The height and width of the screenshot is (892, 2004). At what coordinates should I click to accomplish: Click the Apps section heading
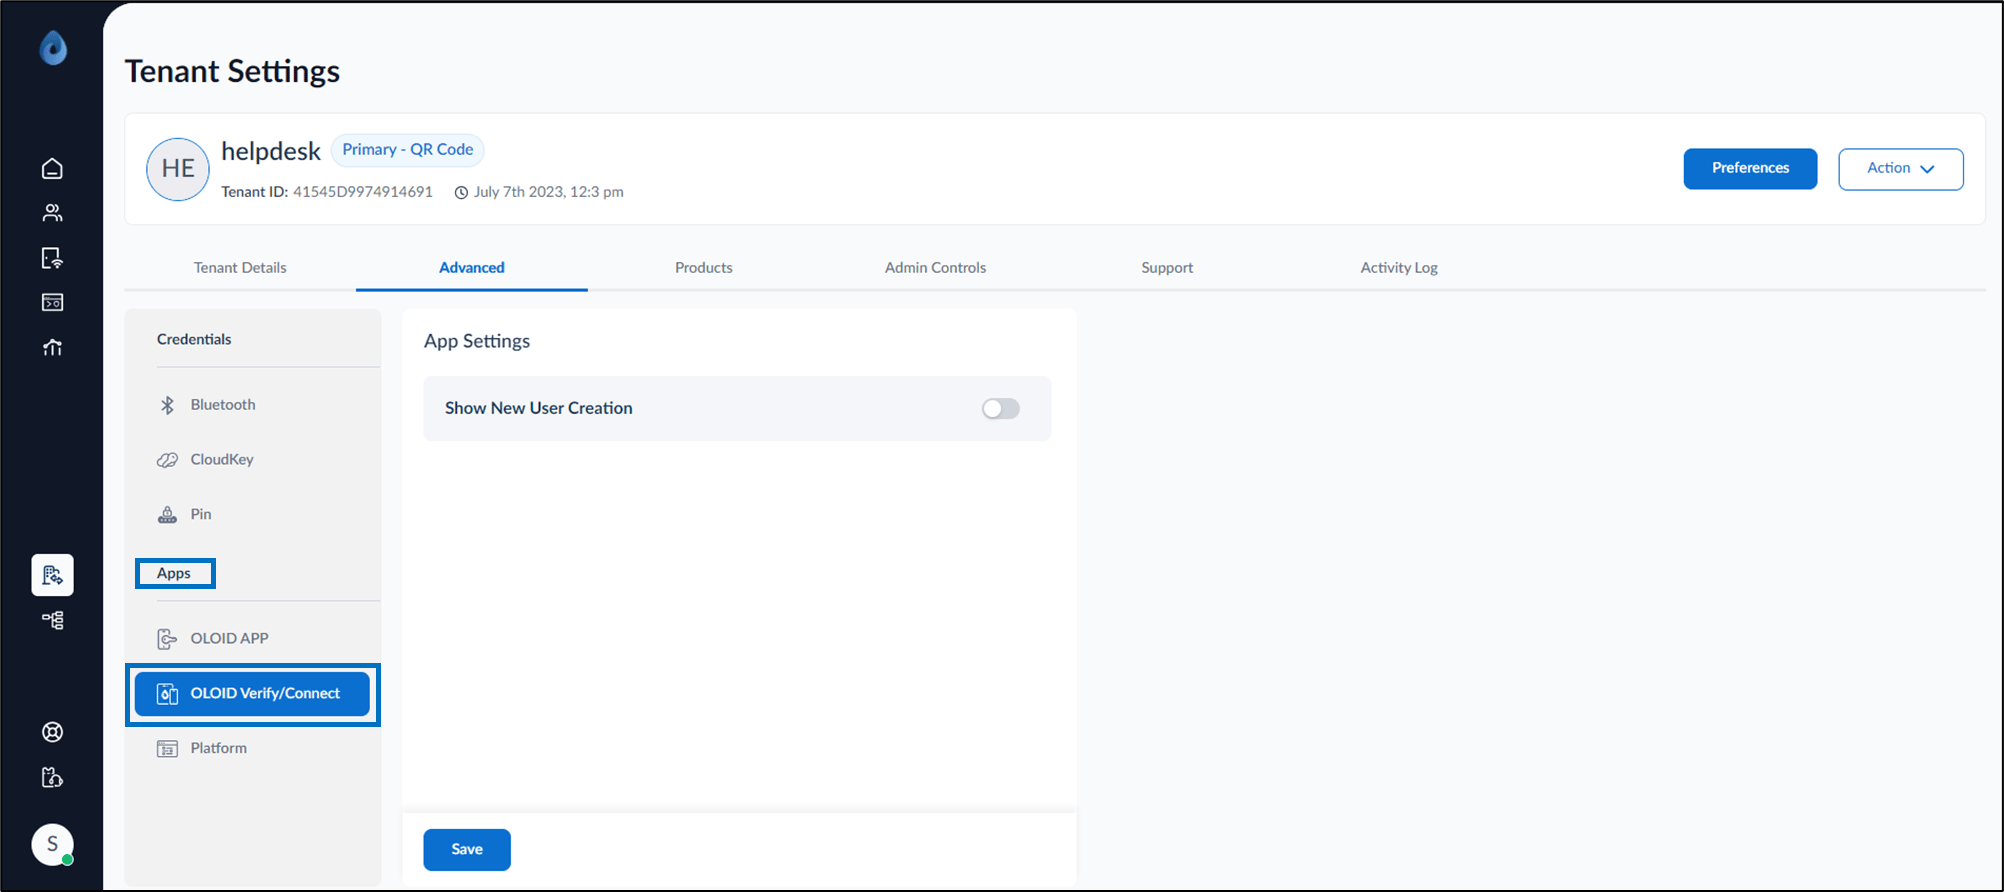[174, 574]
